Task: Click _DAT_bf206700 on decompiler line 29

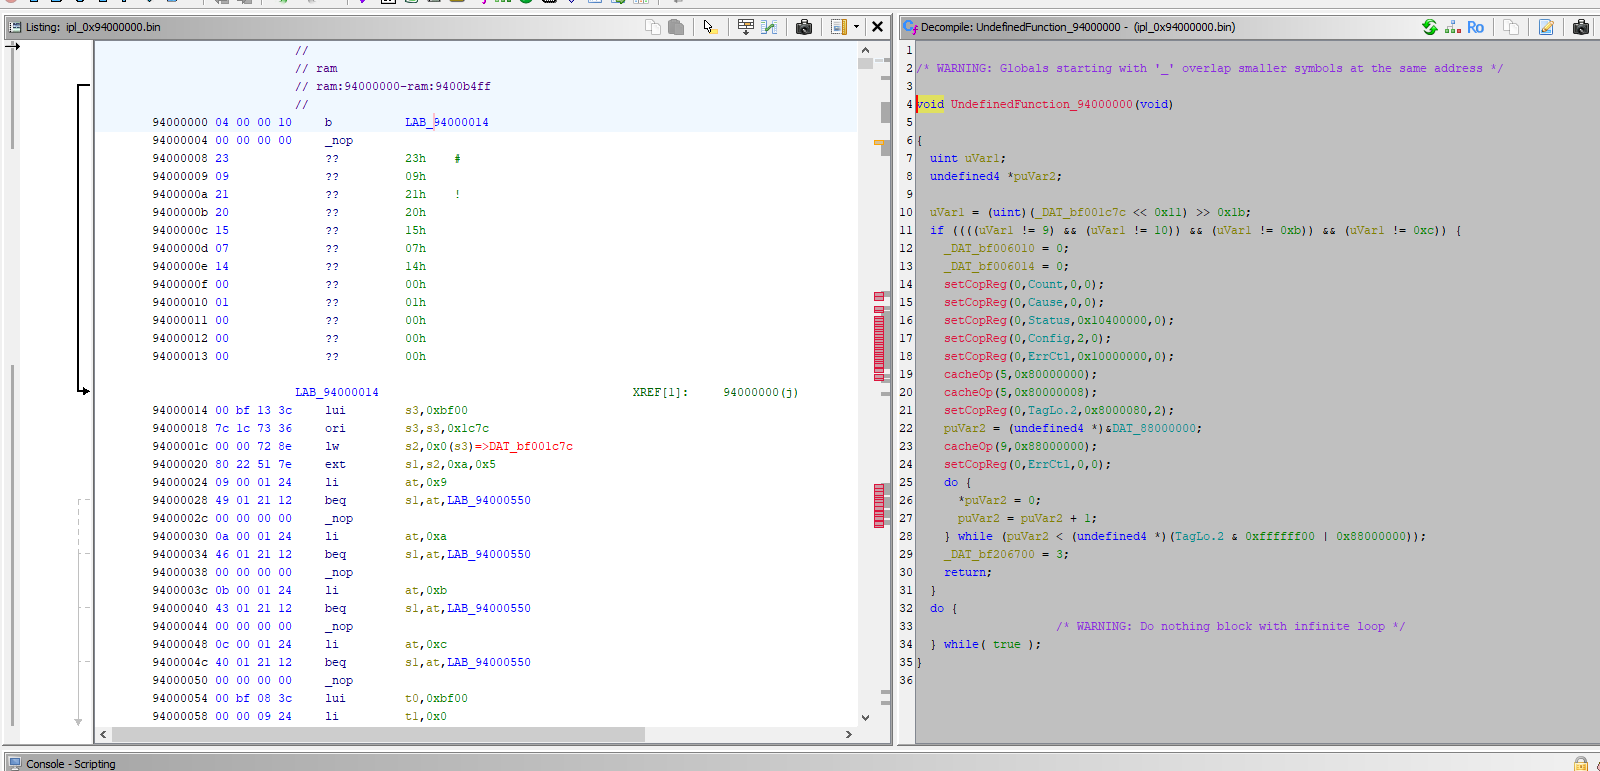Action: 990,554
